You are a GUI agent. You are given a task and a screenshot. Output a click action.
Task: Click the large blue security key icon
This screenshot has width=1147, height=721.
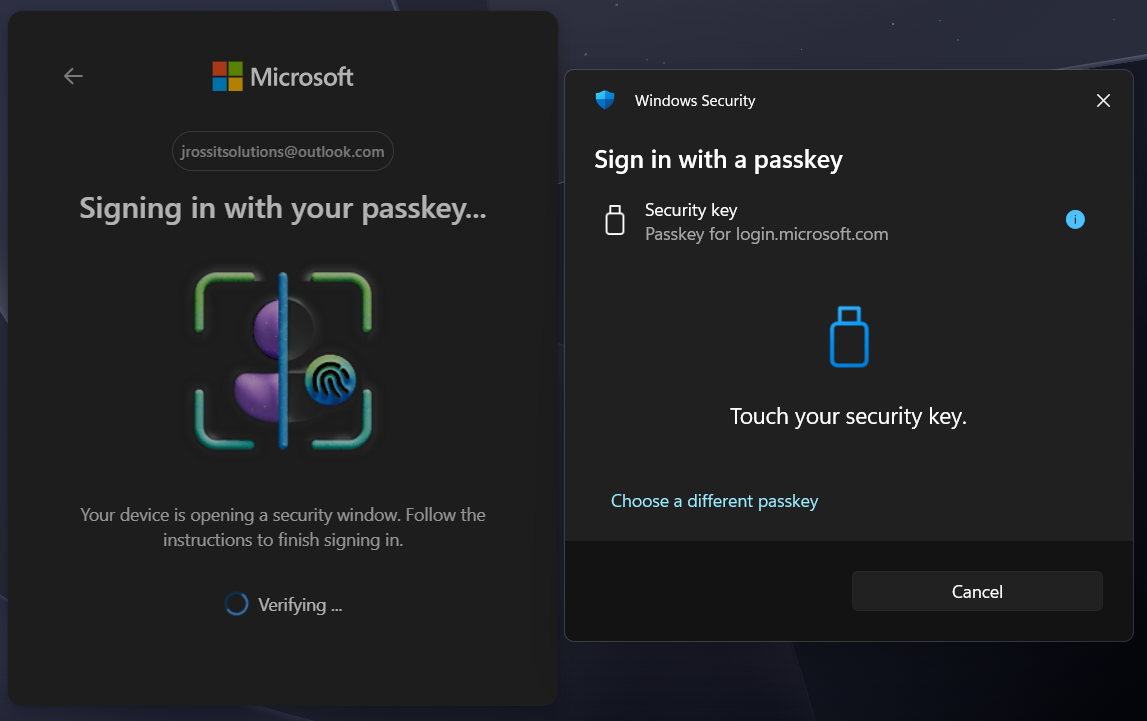(849, 336)
